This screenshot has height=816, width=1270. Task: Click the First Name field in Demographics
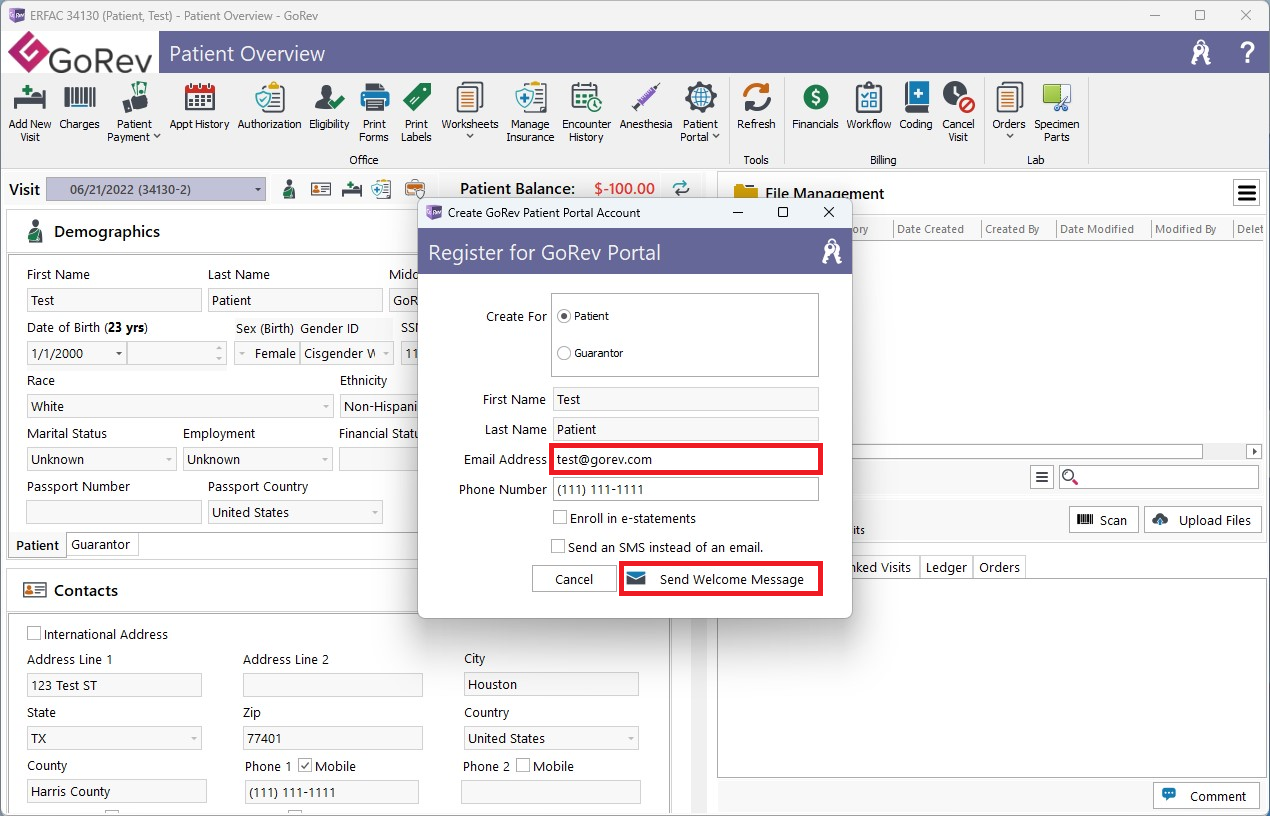114,300
